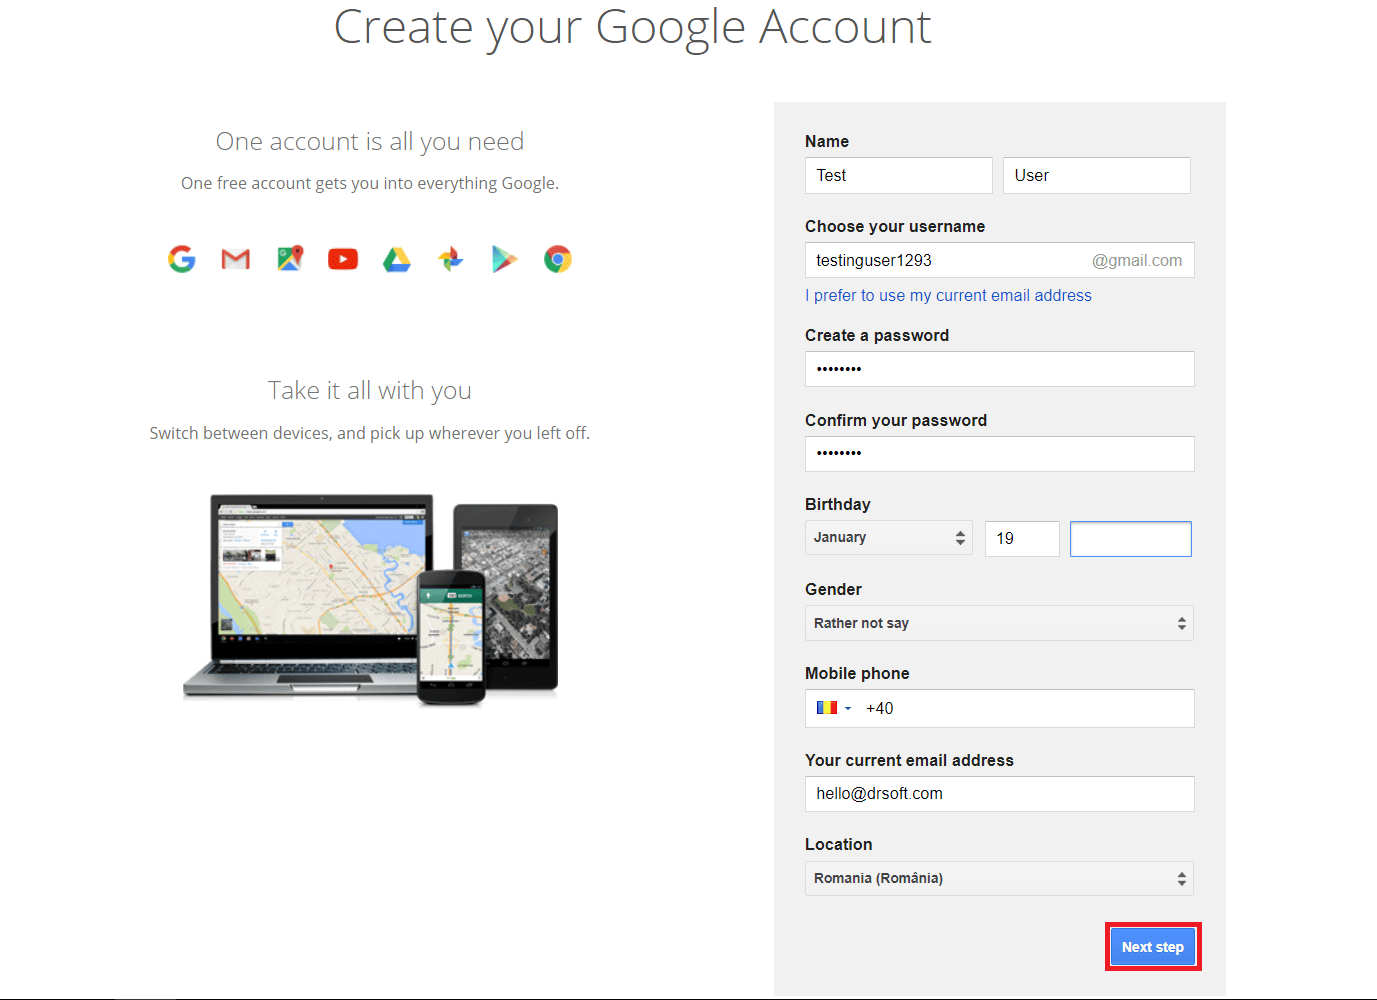Screen dimensions: 1377x1000
Task: Click the YouTube play icon
Action: 343,259
